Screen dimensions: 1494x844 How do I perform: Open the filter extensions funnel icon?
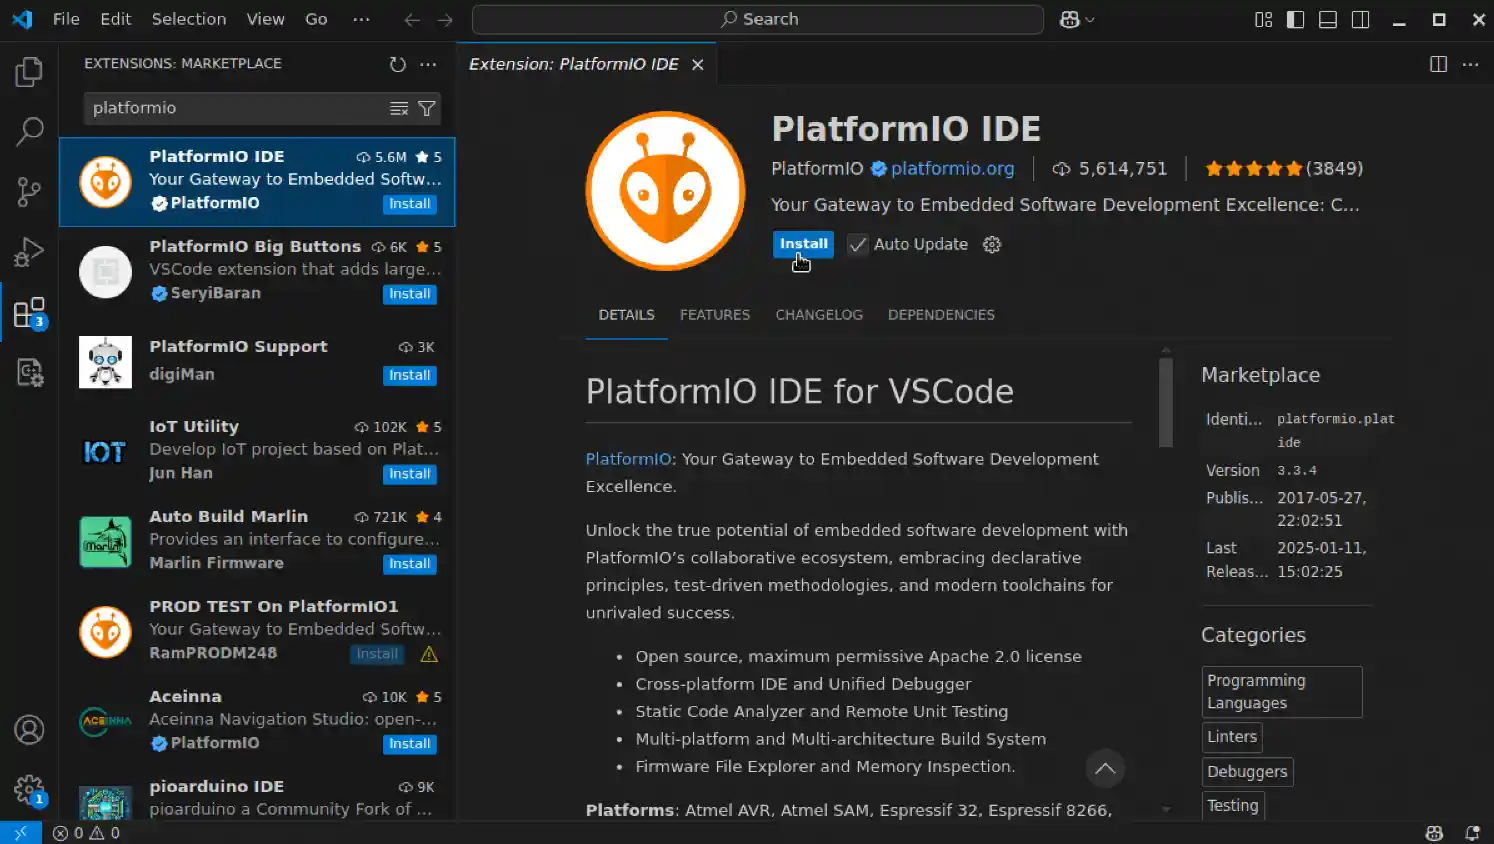427,108
